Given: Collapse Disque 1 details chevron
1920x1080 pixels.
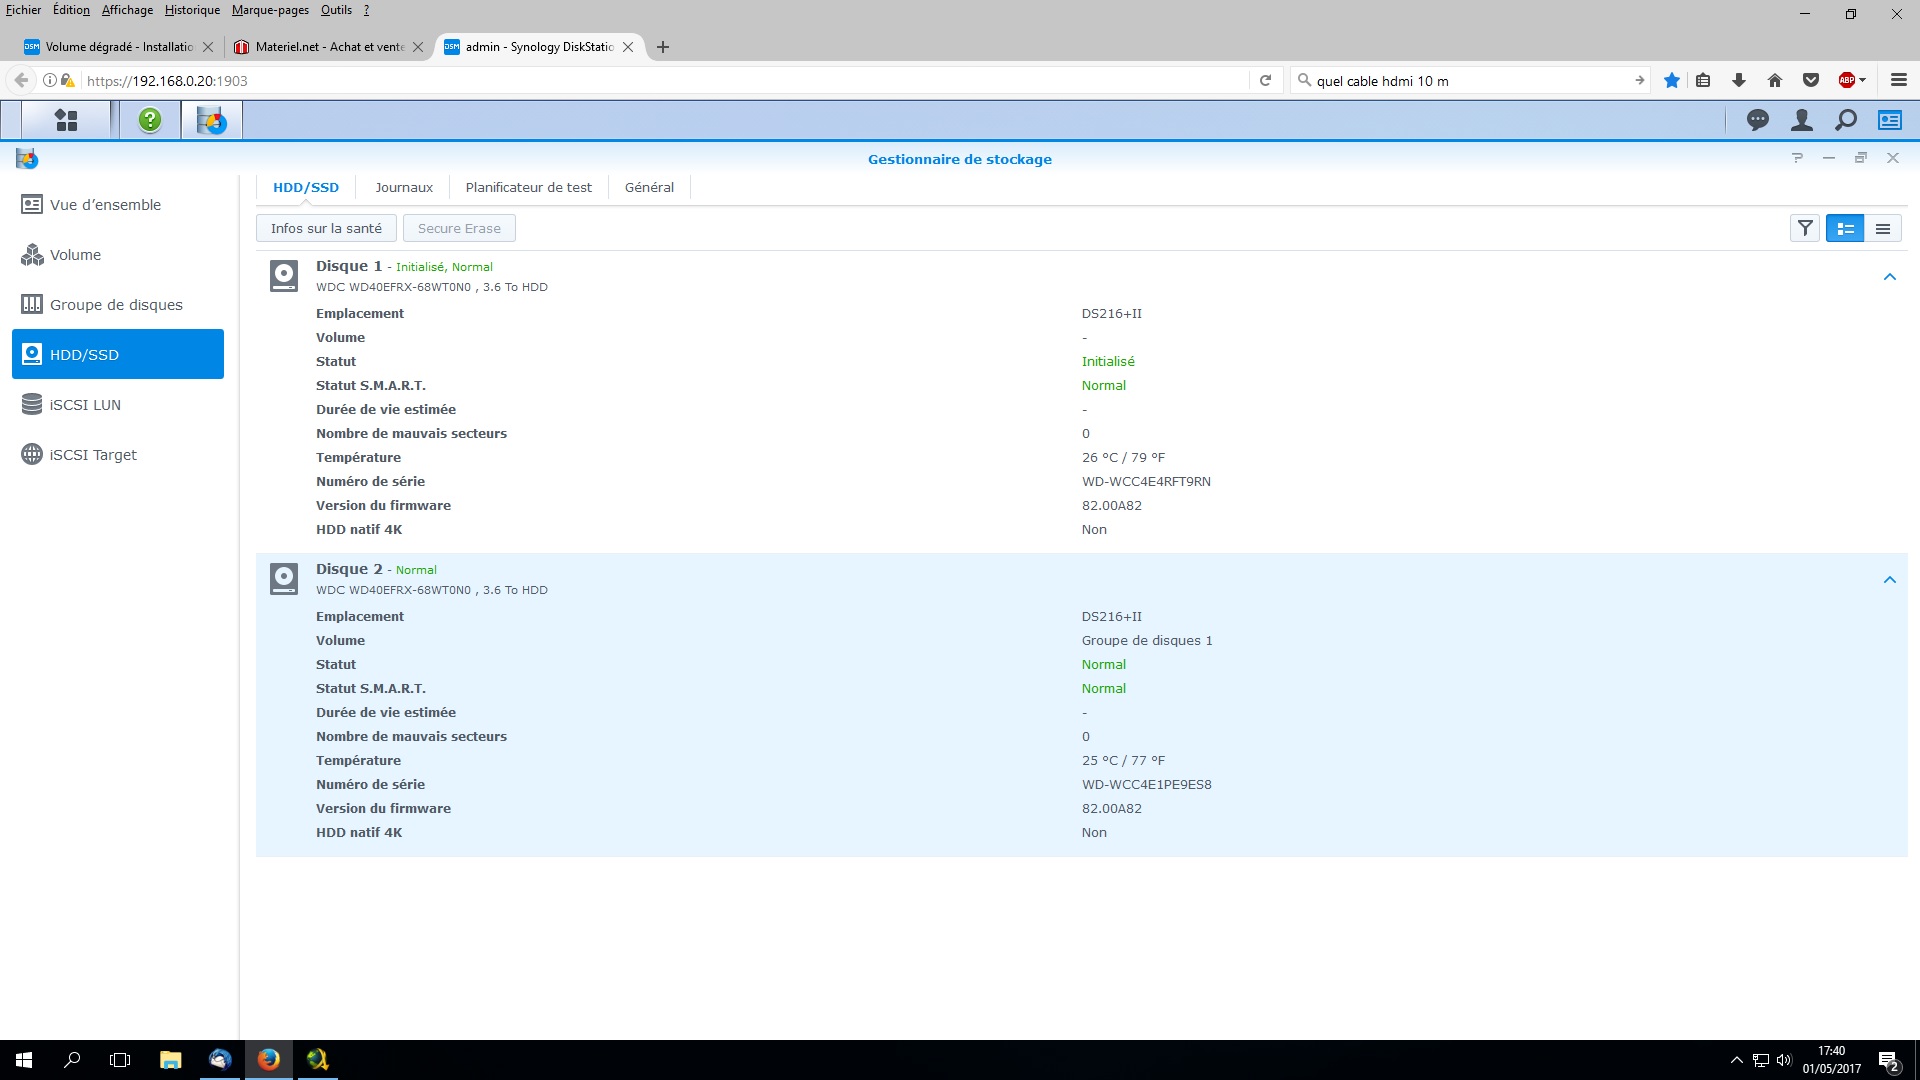Looking at the screenshot, I should [1889, 277].
